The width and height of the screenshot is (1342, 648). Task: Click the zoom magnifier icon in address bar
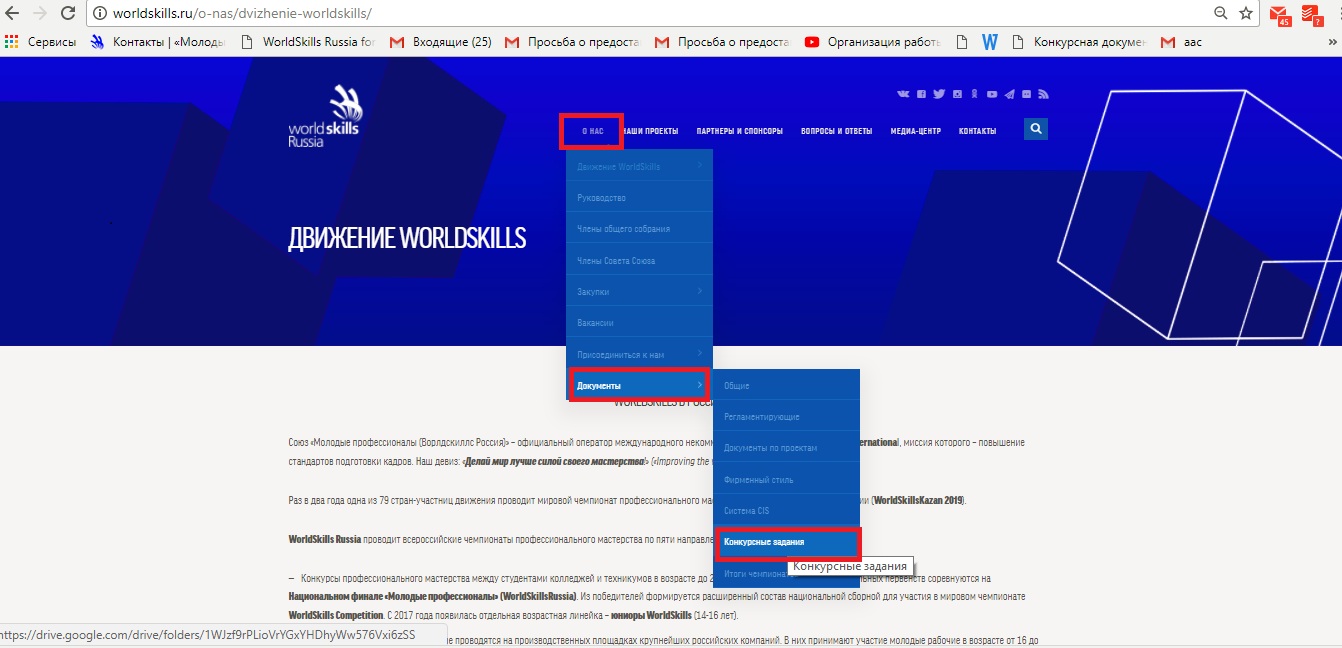(1220, 14)
